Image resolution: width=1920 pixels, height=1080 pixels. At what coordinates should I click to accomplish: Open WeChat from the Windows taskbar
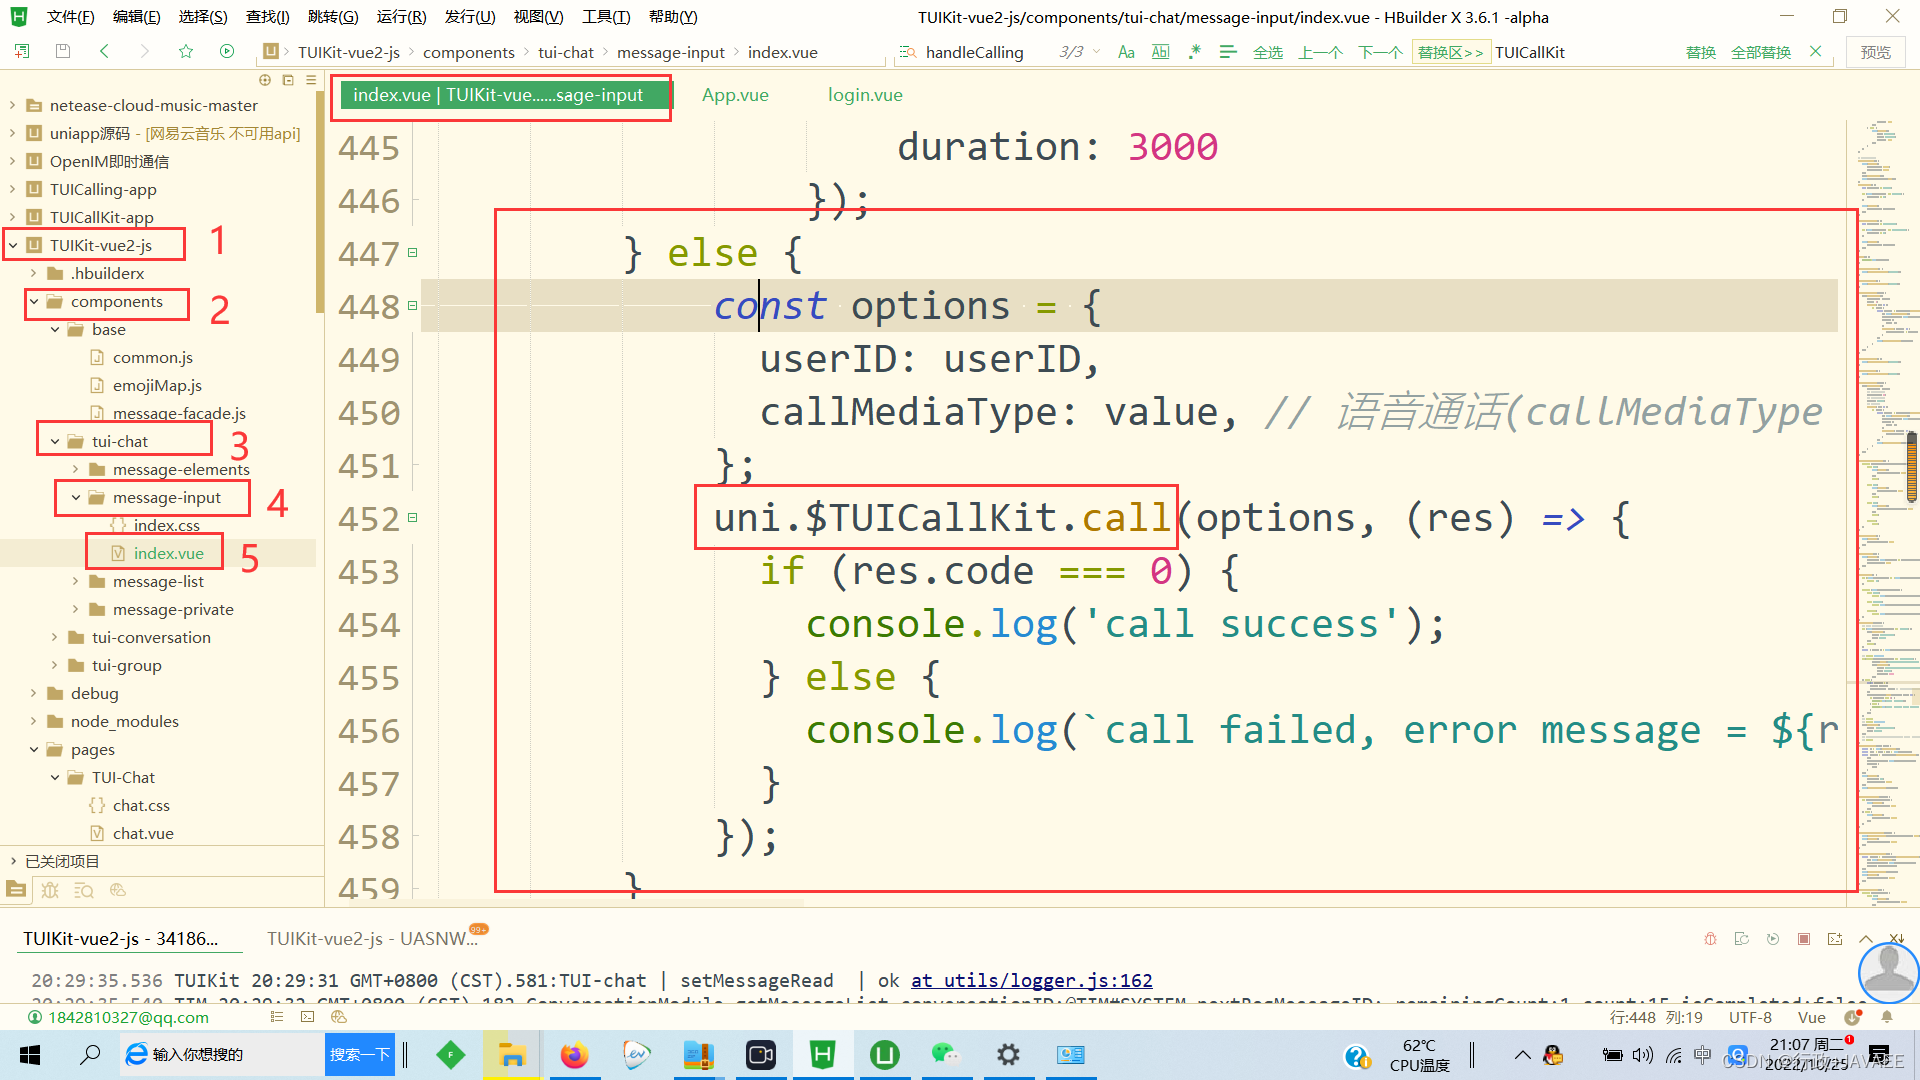point(945,1055)
